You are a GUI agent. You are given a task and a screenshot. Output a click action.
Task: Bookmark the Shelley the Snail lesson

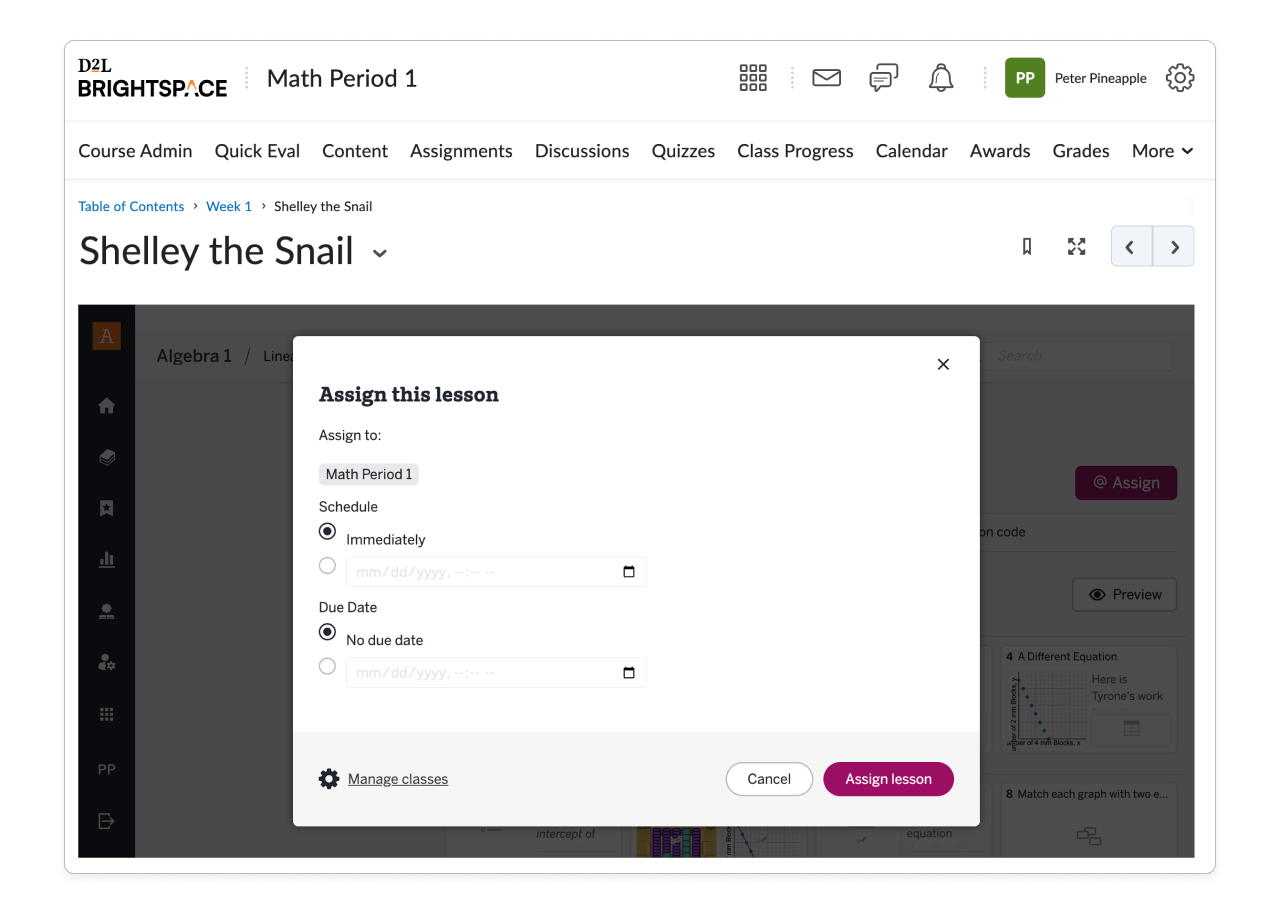point(1026,246)
